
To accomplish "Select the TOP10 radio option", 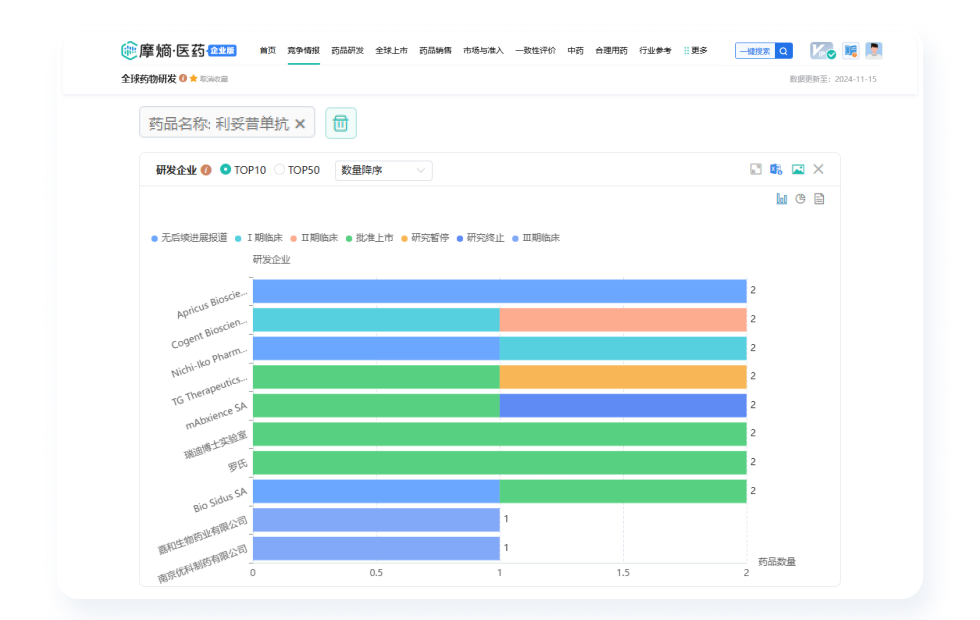I will pos(243,170).
